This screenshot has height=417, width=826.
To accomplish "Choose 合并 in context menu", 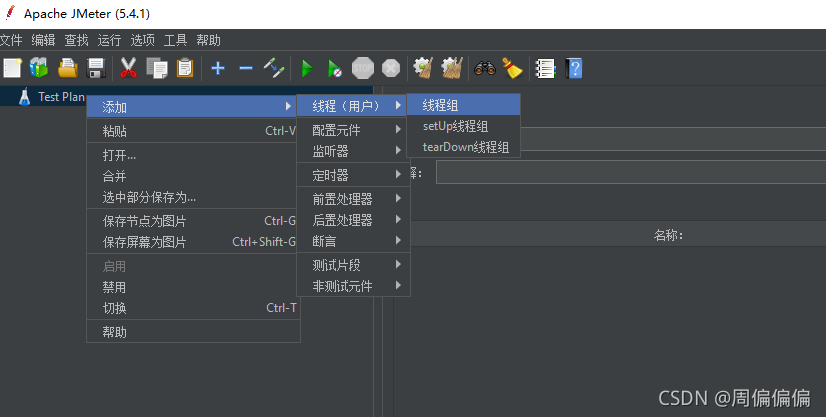I will click(x=193, y=176).
